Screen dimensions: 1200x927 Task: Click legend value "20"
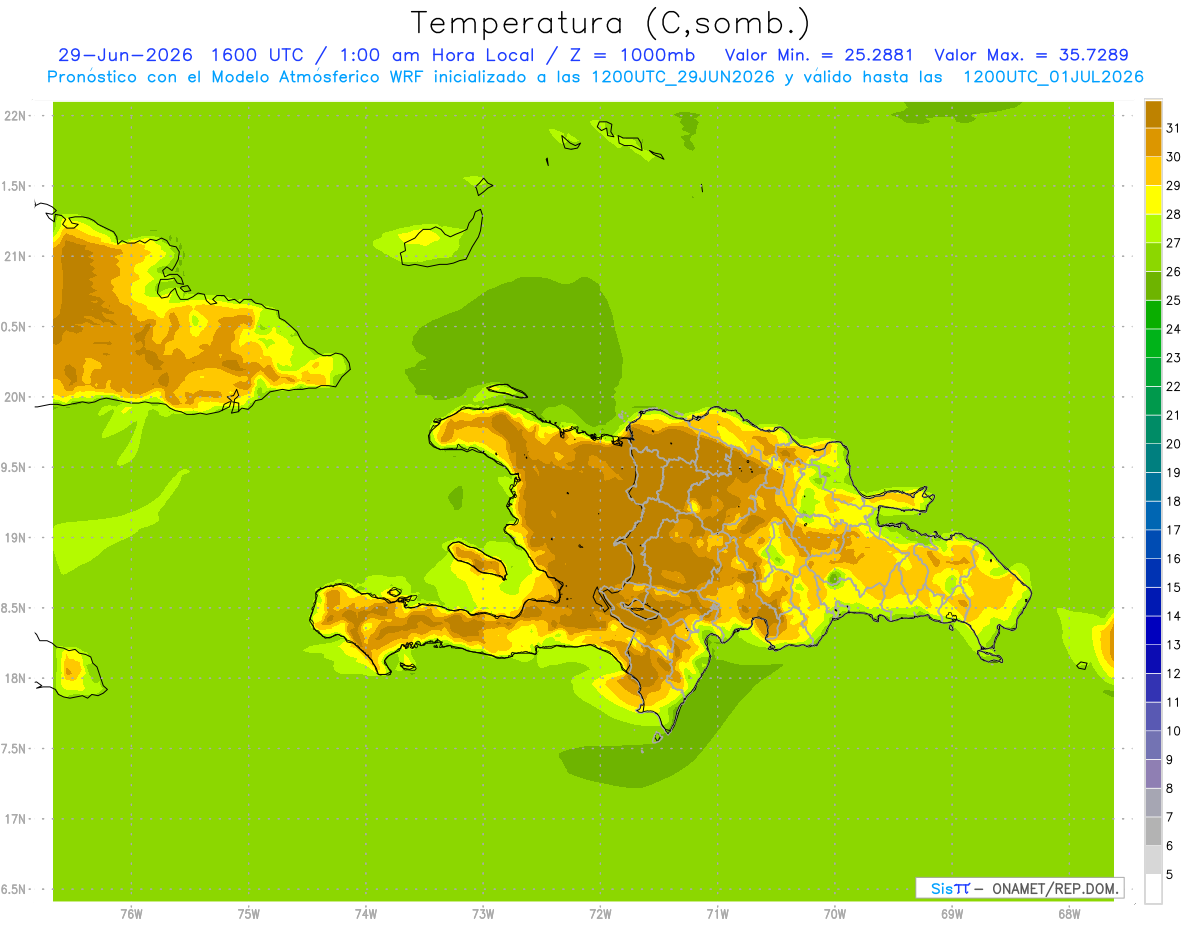coord(1174,444)
